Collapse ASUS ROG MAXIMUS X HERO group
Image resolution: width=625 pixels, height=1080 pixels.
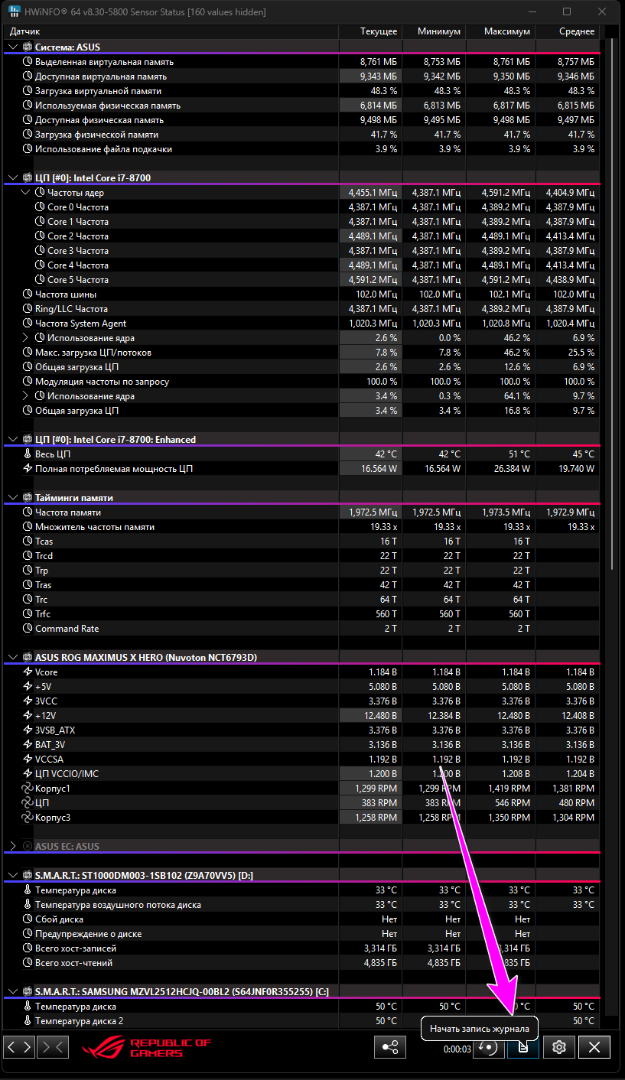click(x=12, y=657)
